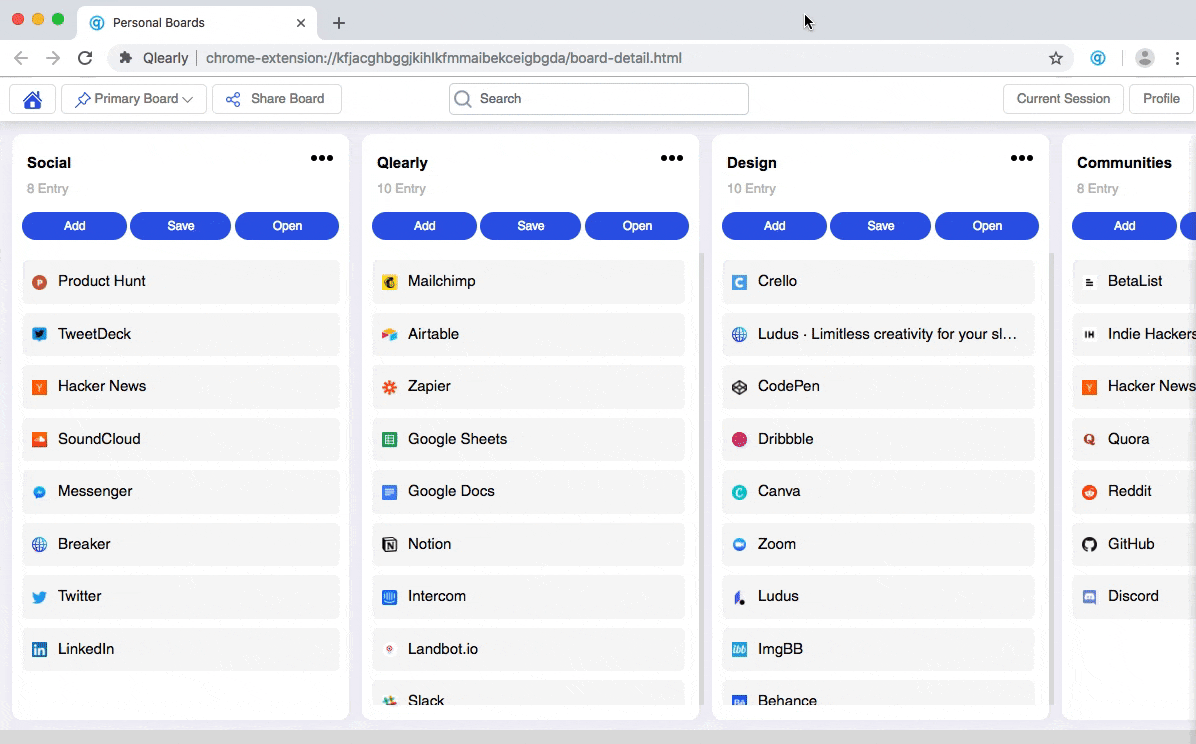
Task: Click the Crello favicon
Action: click(740, 282)
